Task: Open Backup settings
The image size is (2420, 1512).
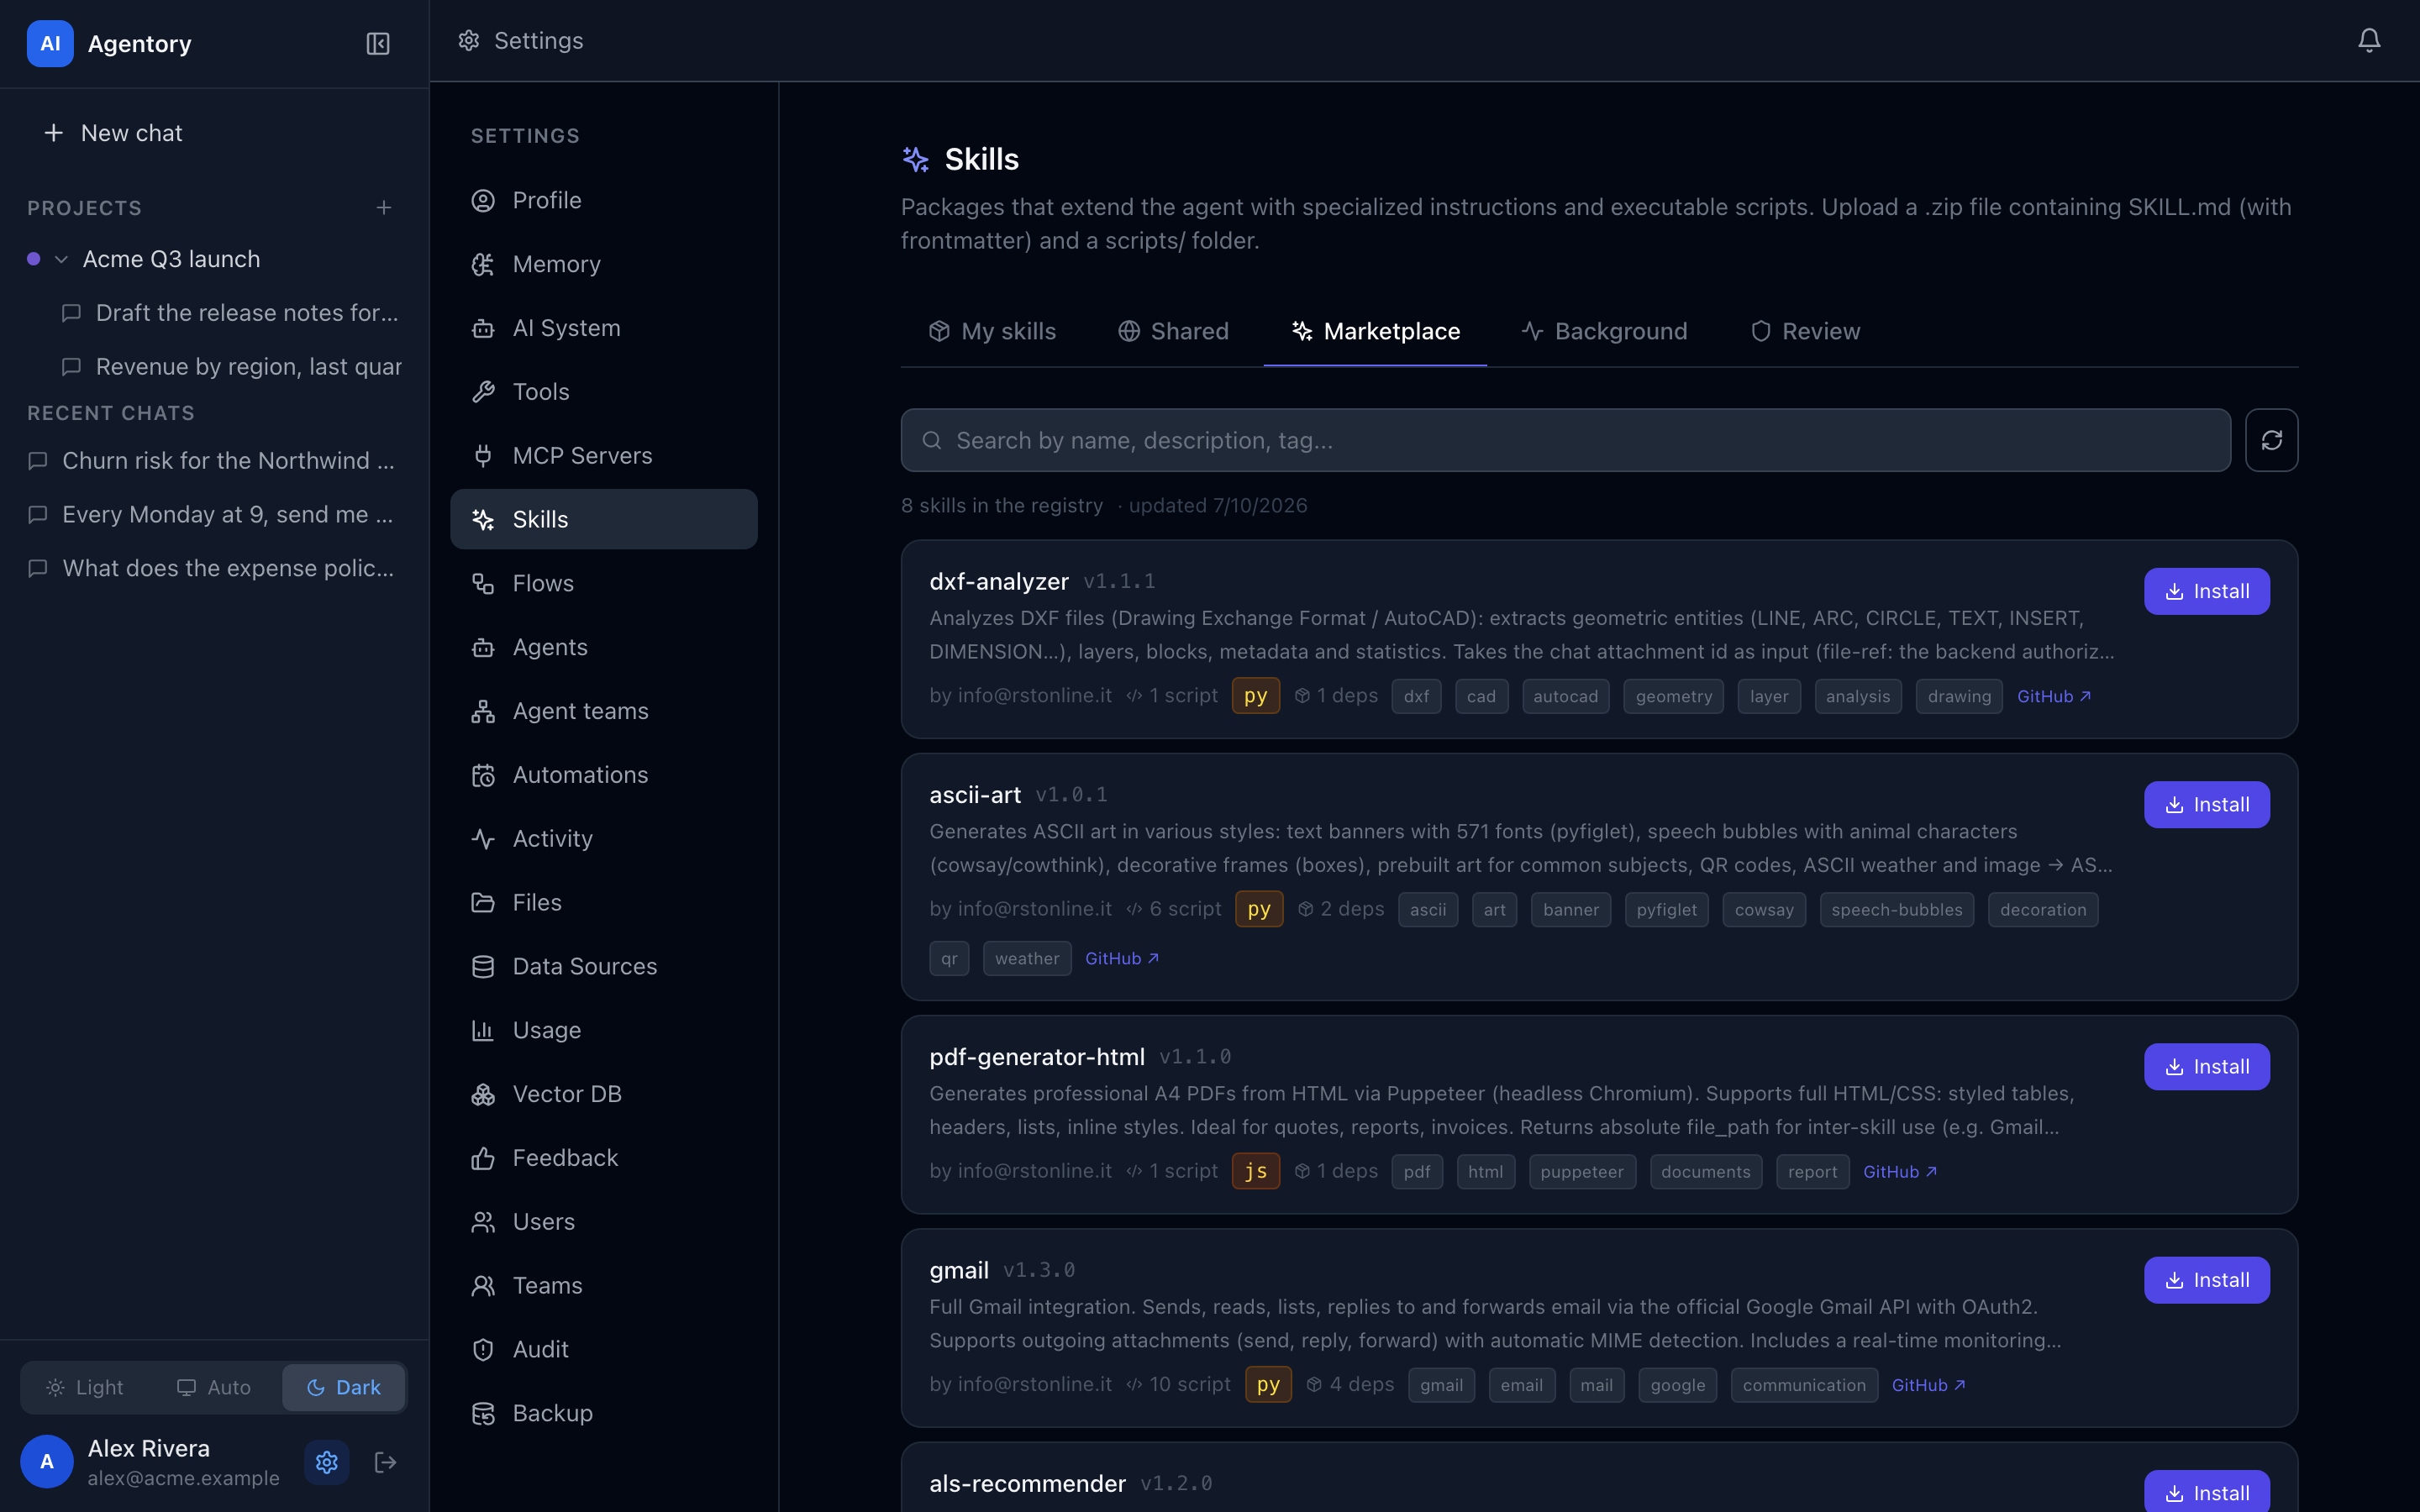Action: coord(604,1413)
